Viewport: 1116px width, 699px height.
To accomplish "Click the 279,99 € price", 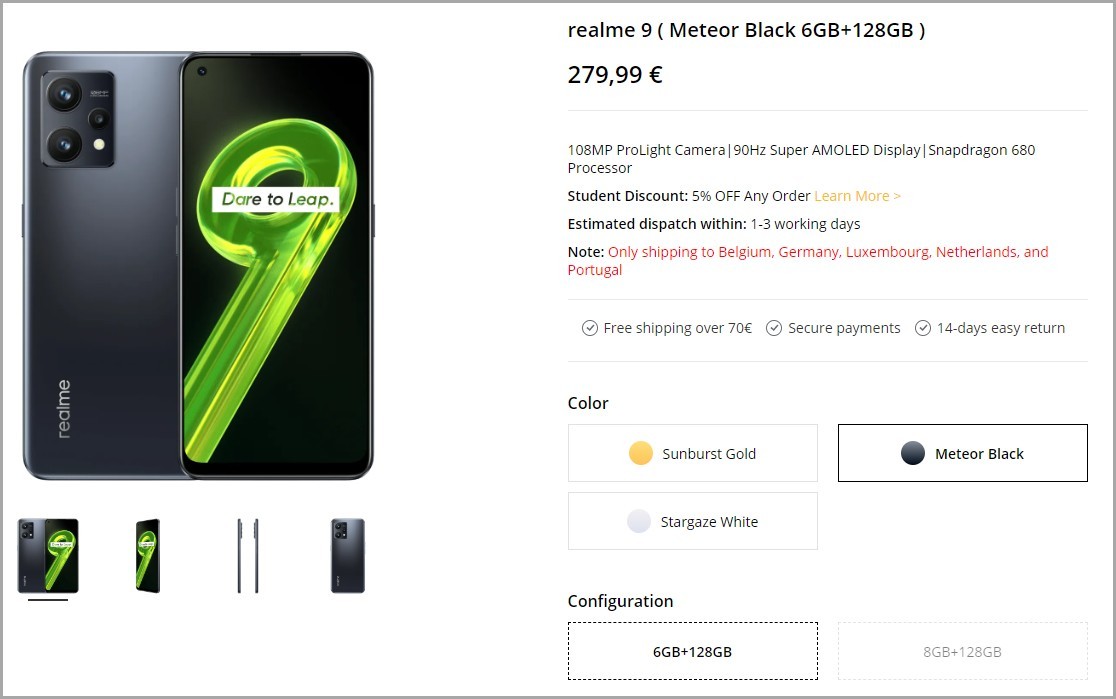I will click(x=615, y=74).
